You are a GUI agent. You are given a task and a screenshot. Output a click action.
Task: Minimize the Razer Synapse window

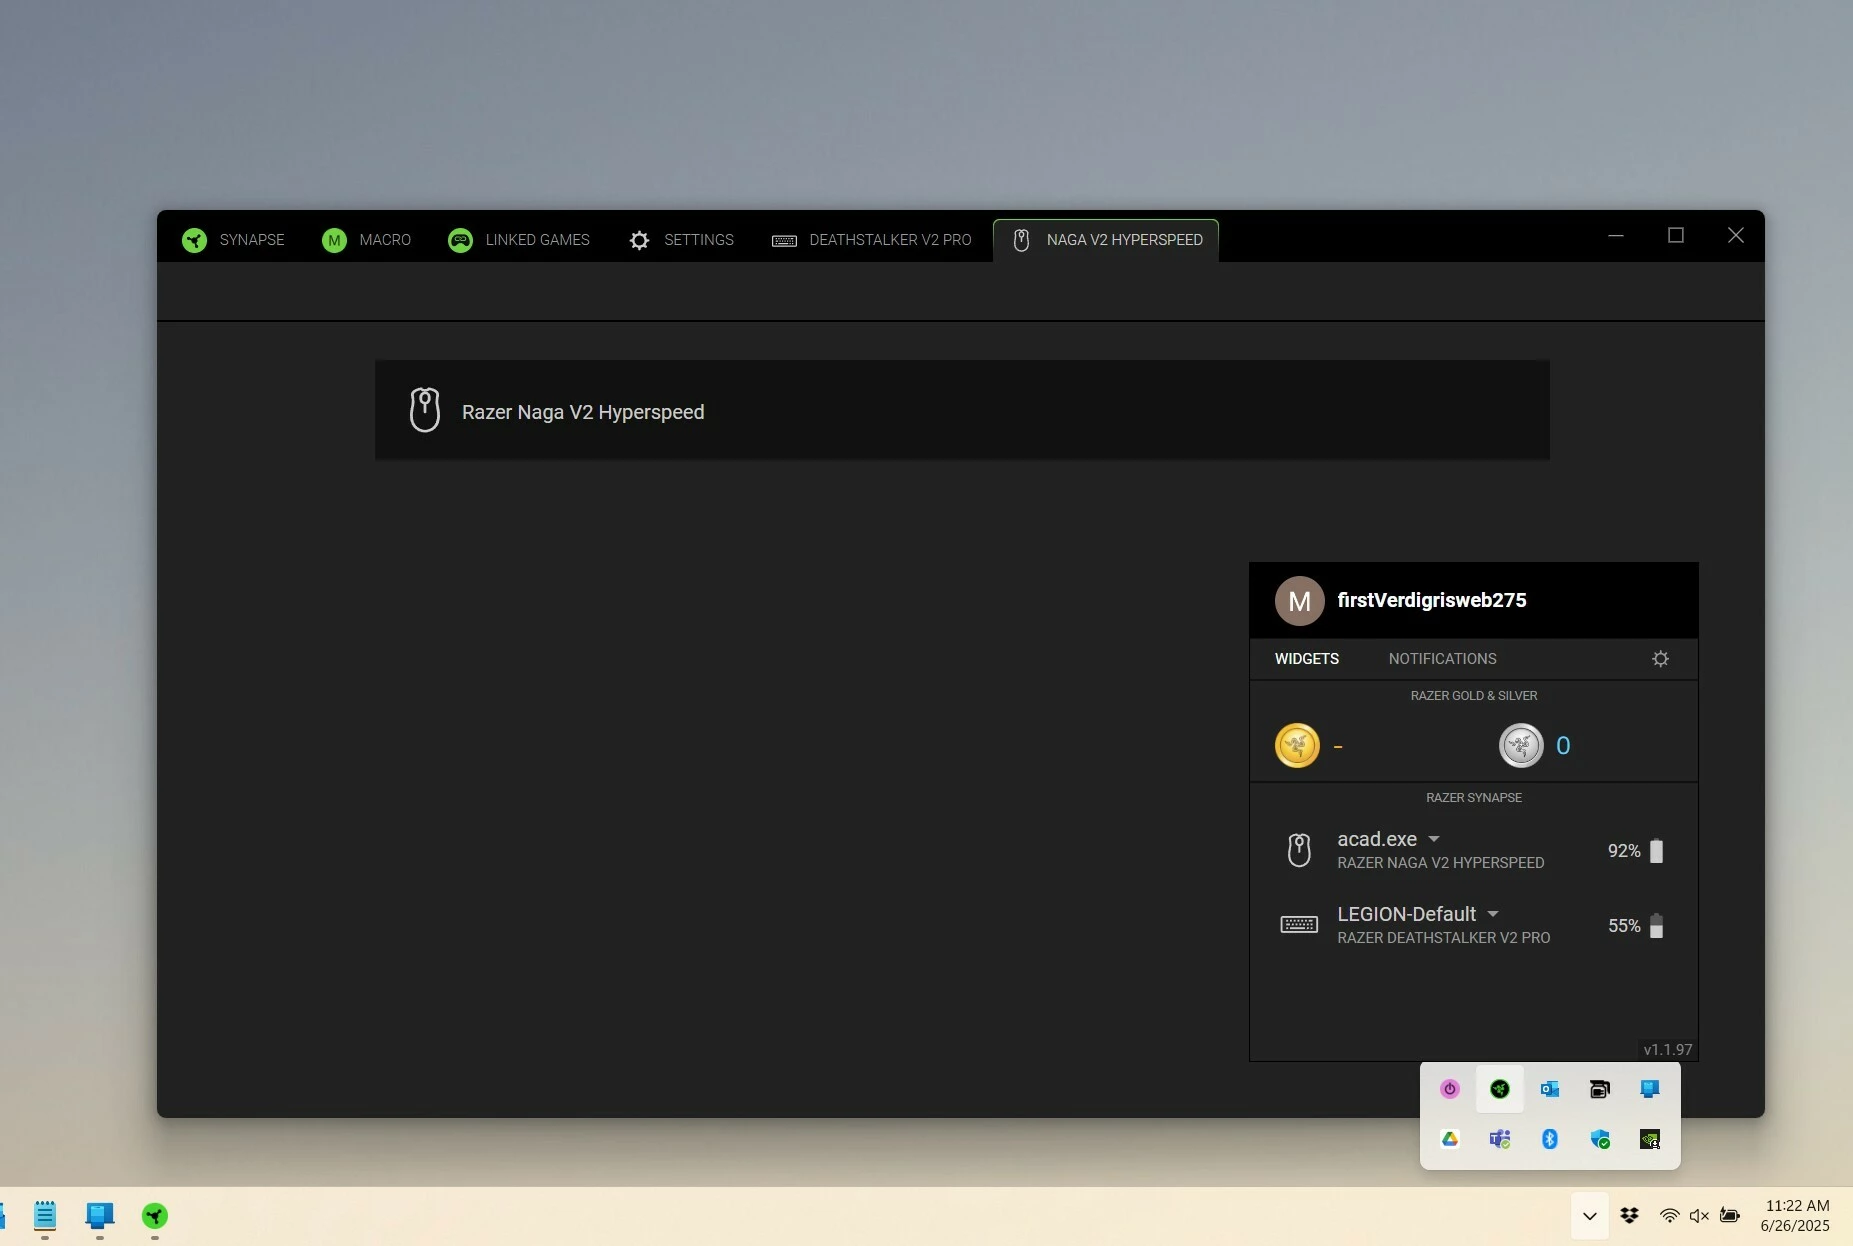[1616, 236]
